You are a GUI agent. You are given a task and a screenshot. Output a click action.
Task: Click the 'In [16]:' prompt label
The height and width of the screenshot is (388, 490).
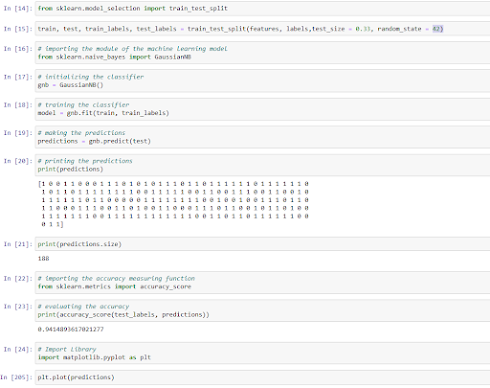[x=18, y=49]
